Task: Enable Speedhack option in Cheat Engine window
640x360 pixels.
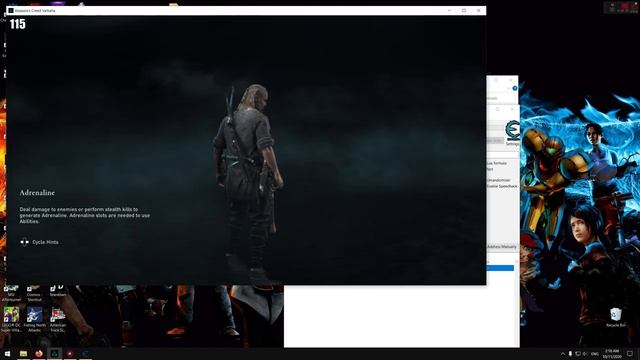Action: tap(502, 186)
